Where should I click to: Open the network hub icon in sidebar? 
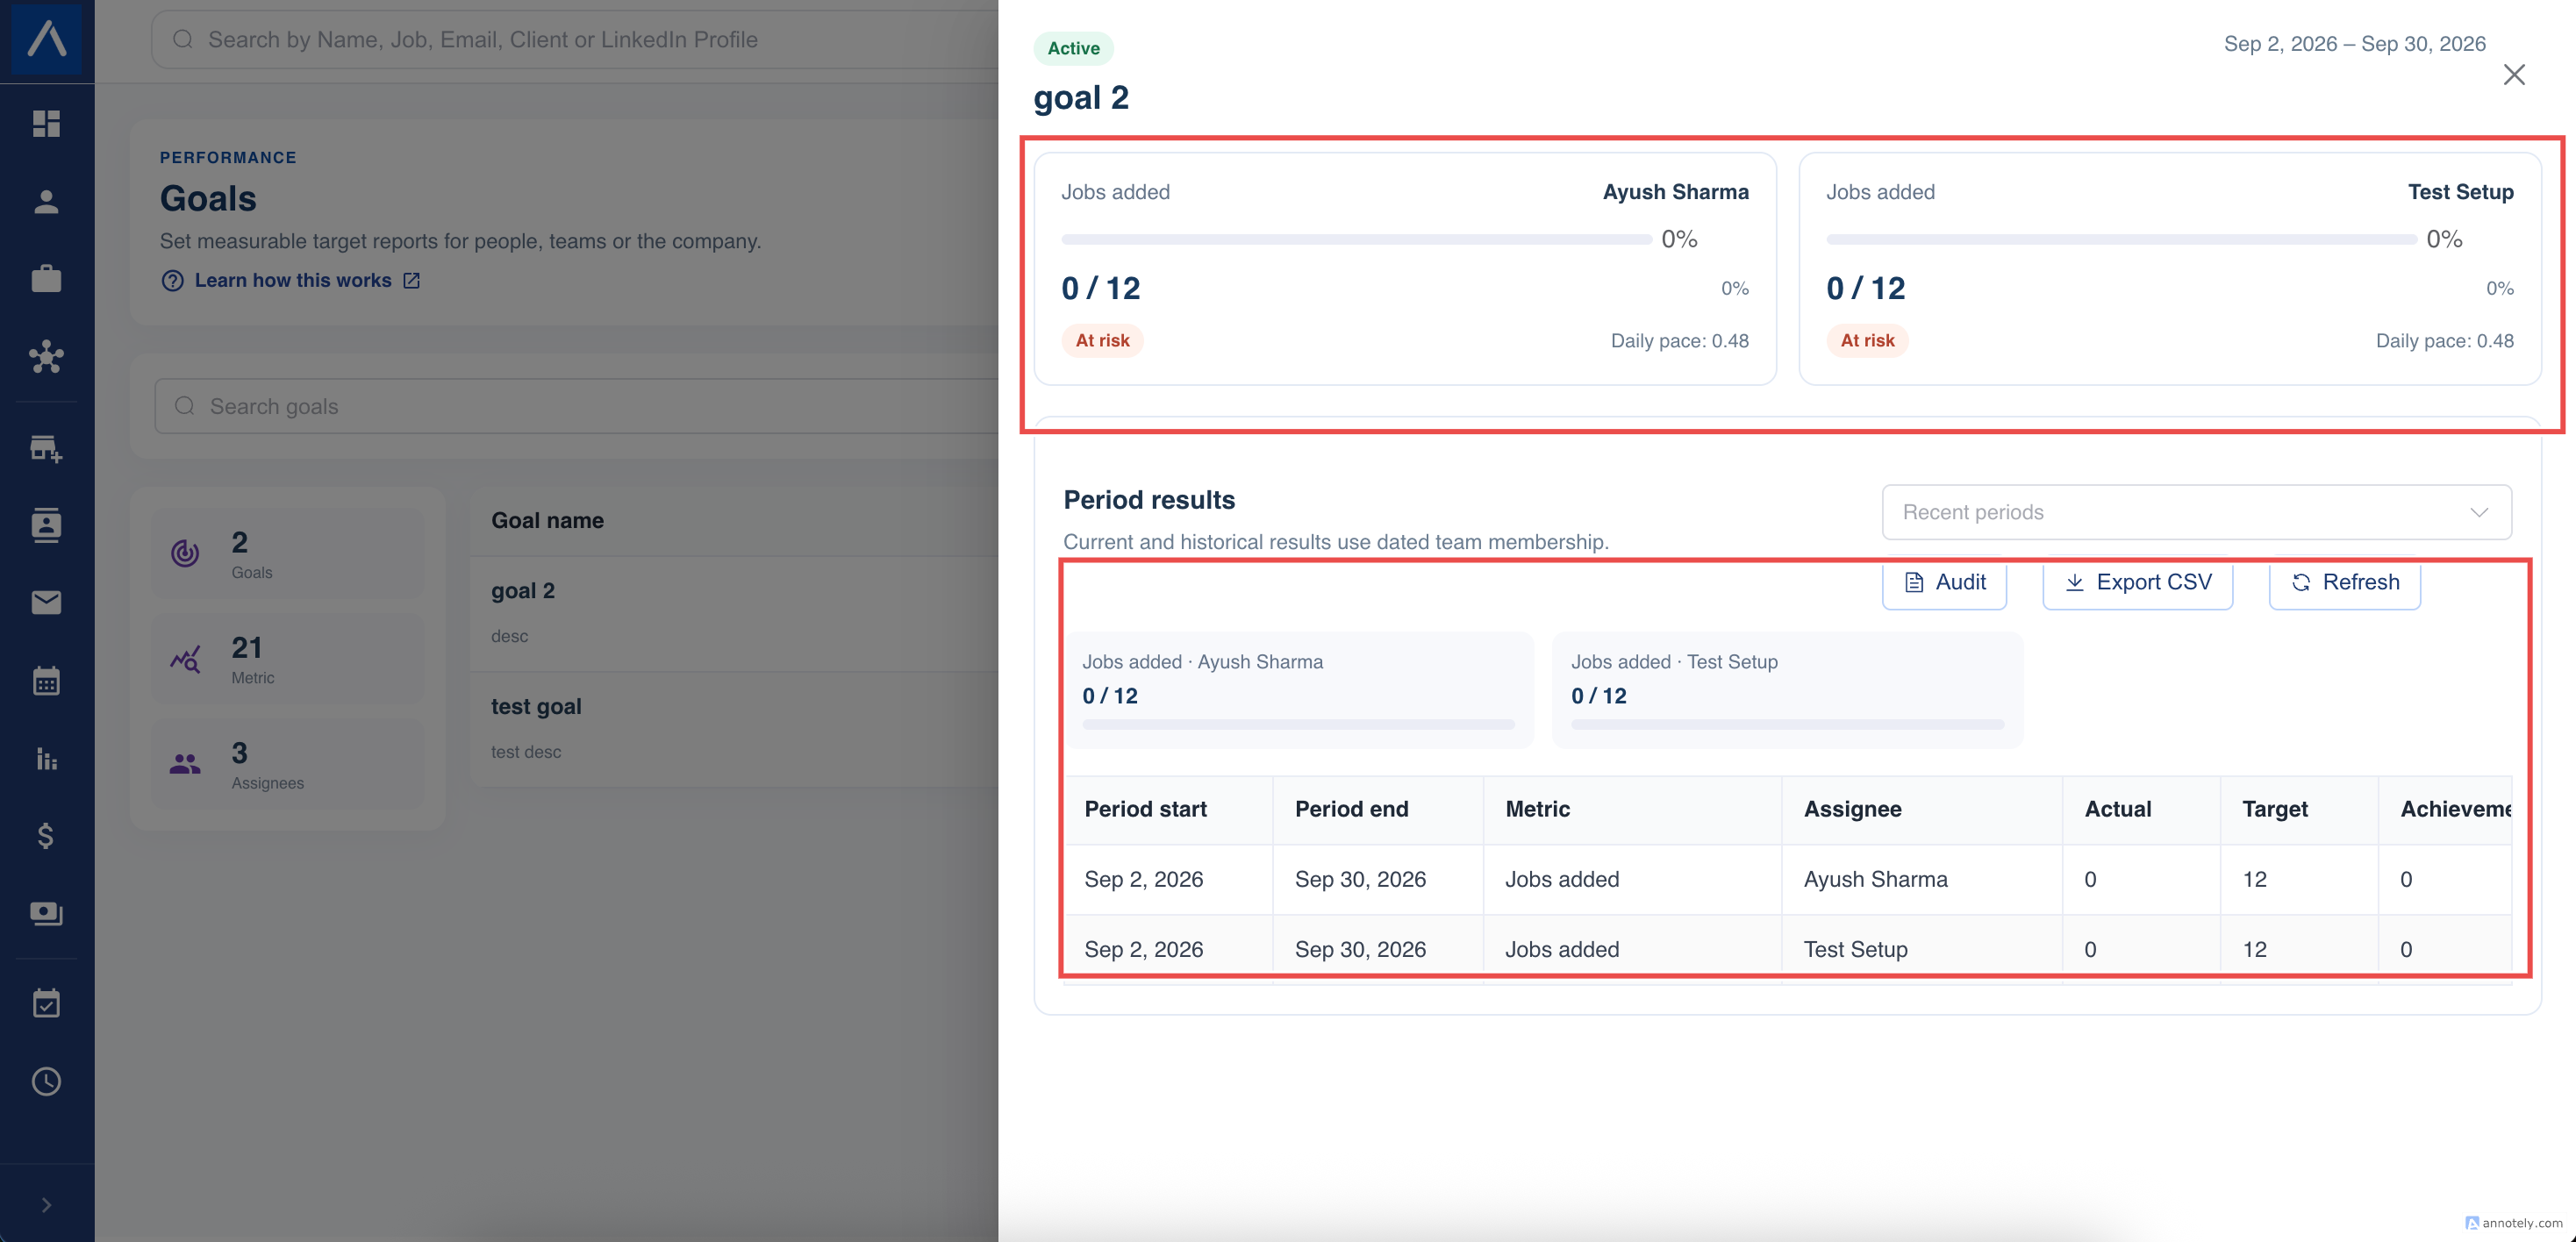(x=46, y=356)
